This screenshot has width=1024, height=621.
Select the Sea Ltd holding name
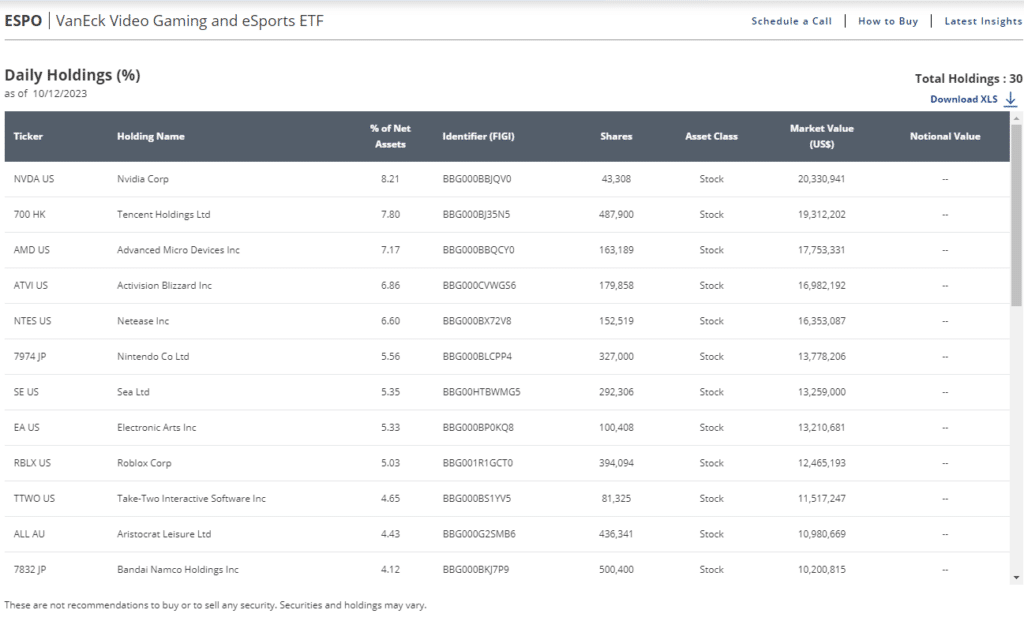click(133, 392)
